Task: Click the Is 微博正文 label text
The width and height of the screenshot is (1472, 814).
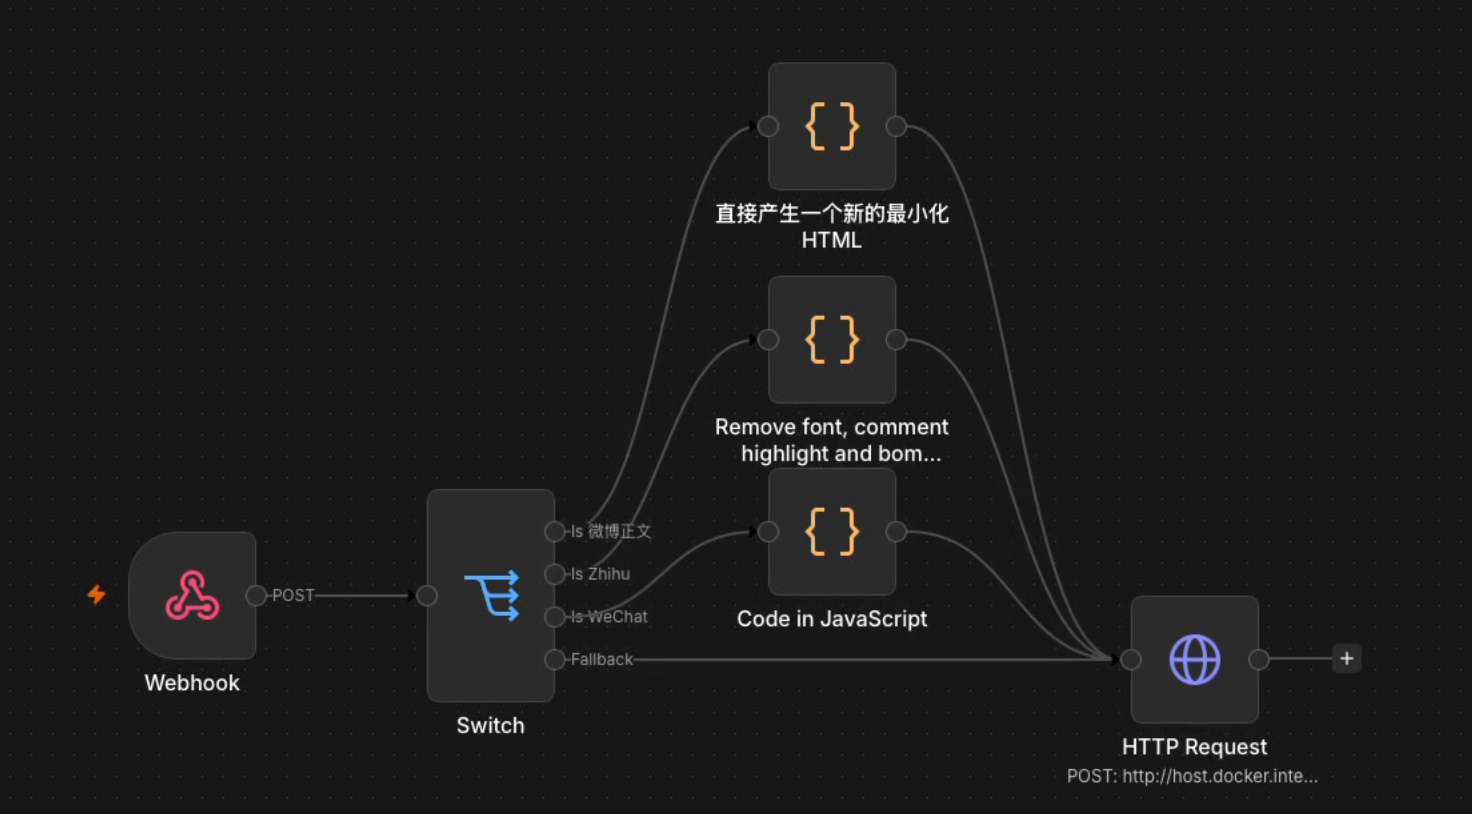Action: pos(611,531)
